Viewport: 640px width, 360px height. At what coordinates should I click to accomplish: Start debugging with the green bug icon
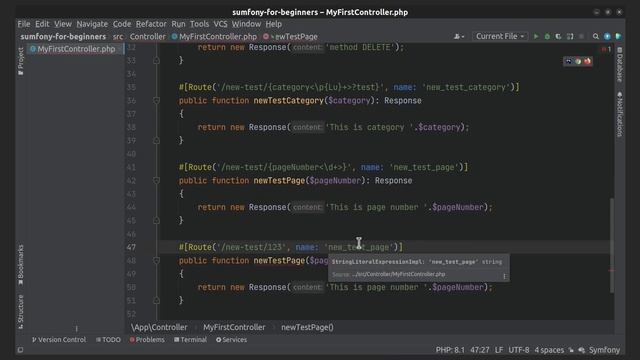pos(547,36)
